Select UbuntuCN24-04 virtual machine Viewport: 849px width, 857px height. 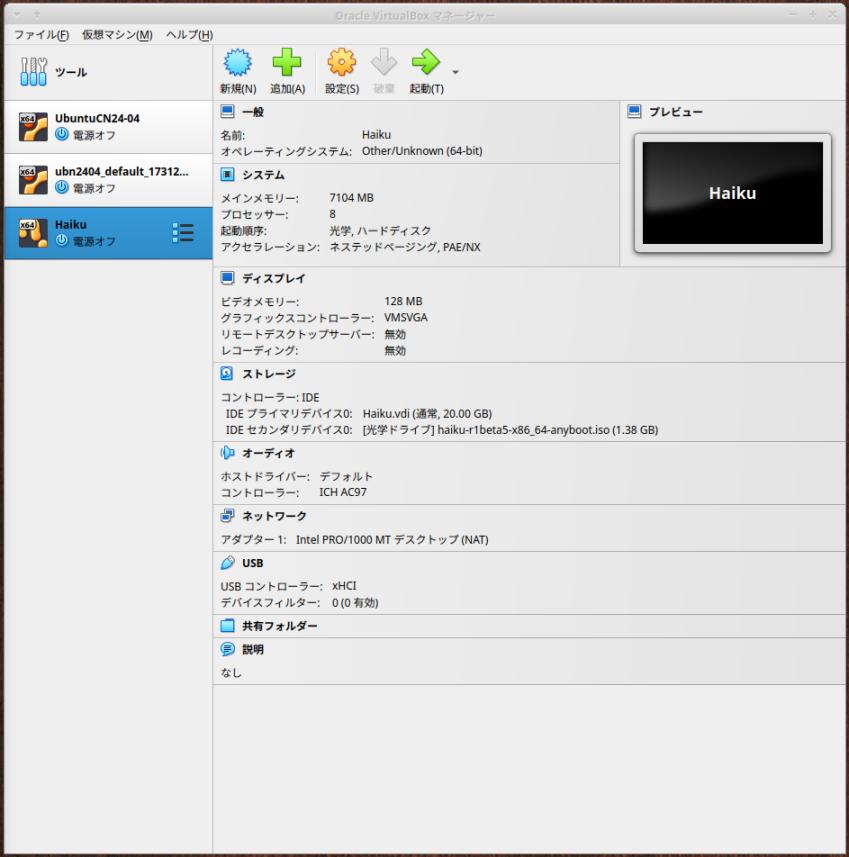coord(108,127)
